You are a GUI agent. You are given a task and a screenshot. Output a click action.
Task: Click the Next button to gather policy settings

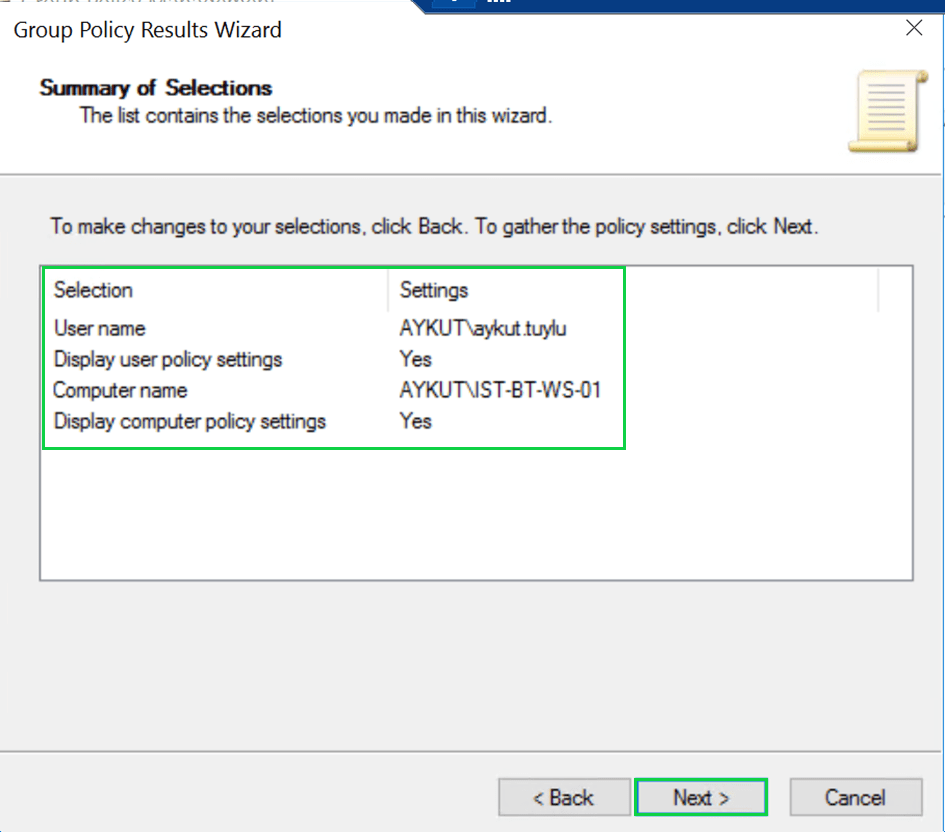click(x=700, y=798)
